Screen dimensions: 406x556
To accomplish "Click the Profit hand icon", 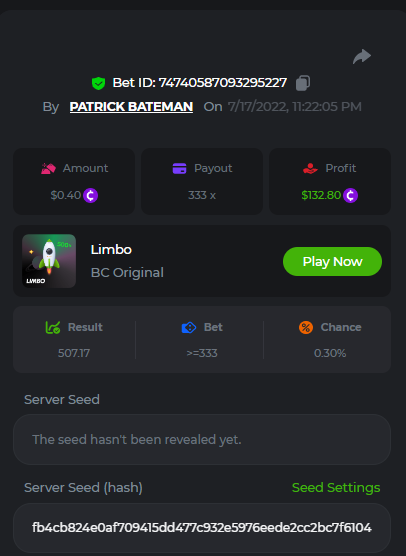I will [x=310, y=168].
